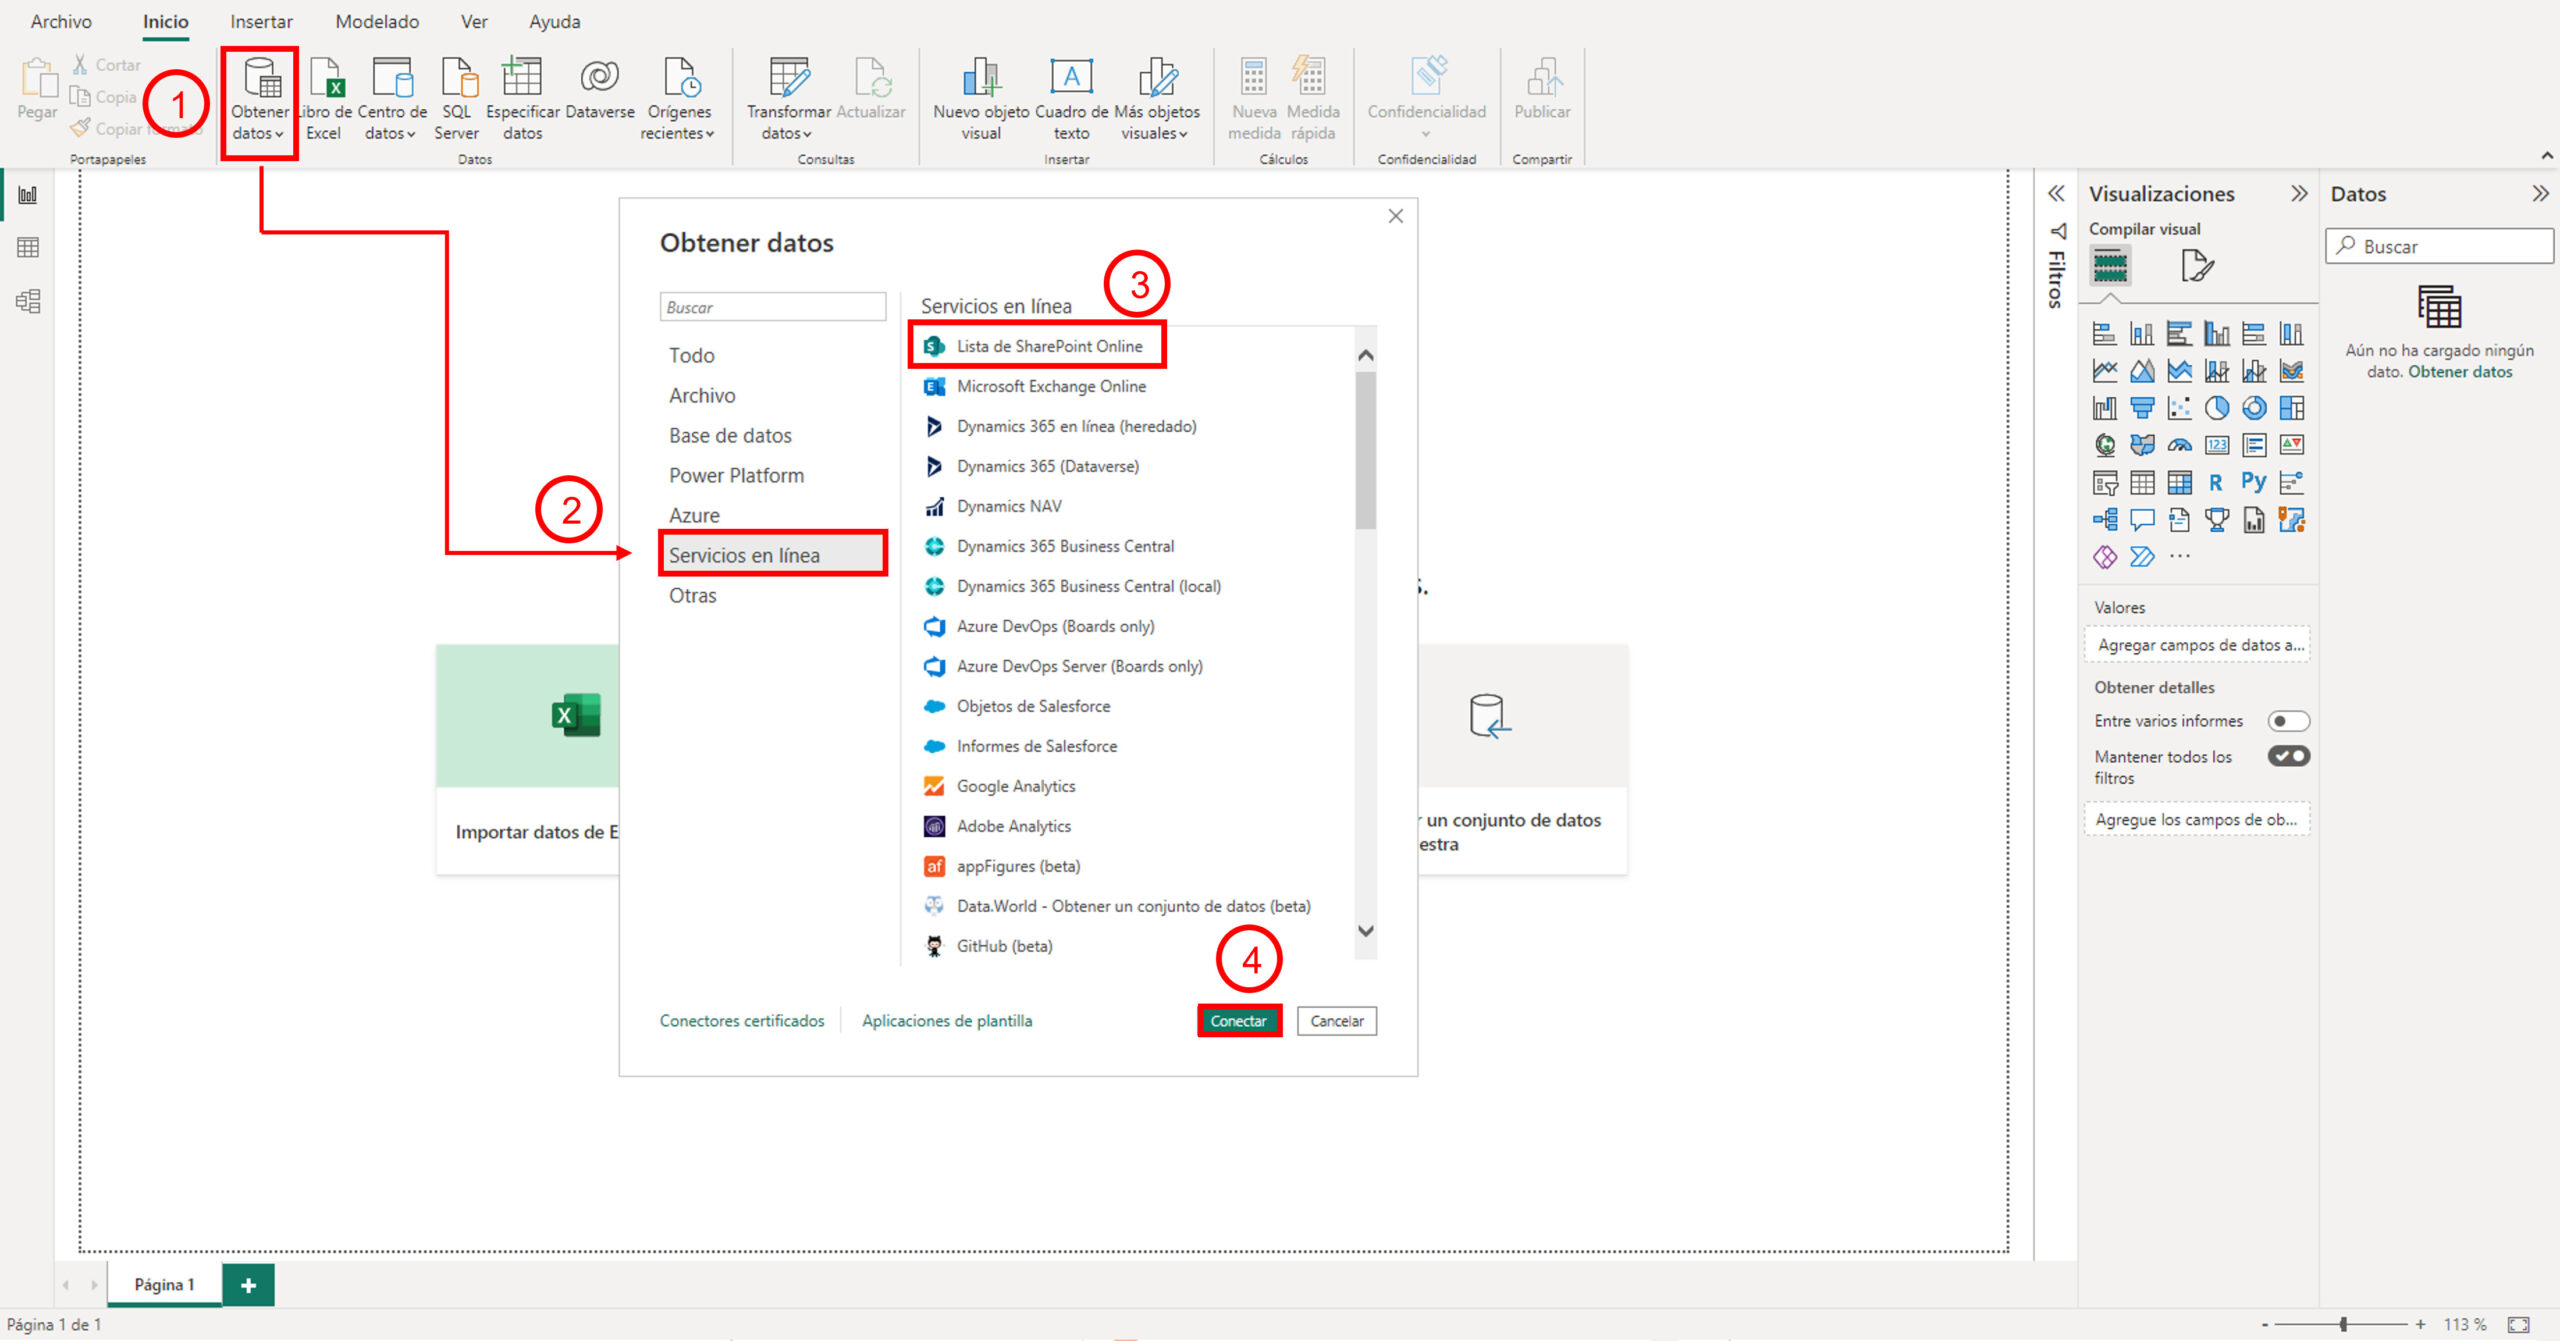Image resolution: width=2560 pixels, height=1341 pixels.
Task: Expand the Filtros pane chevron
Action: 2056,193
